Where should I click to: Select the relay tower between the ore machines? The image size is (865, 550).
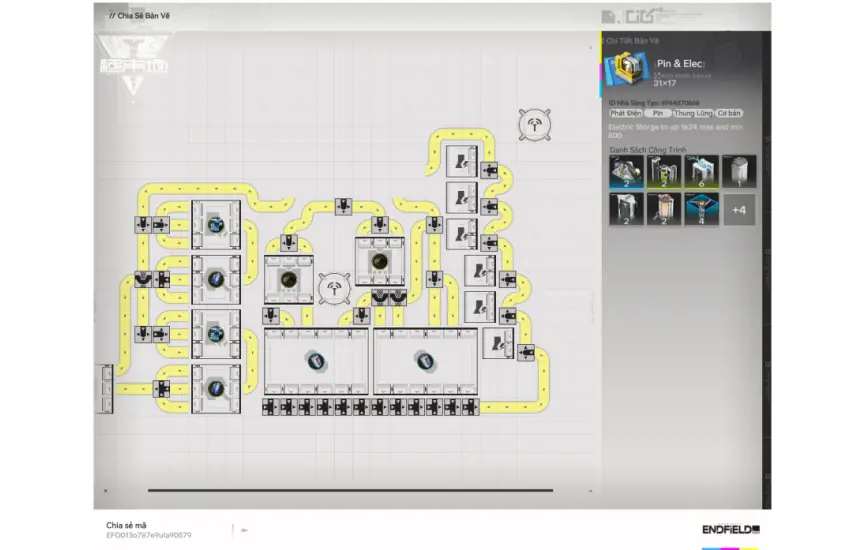(334, 288)
